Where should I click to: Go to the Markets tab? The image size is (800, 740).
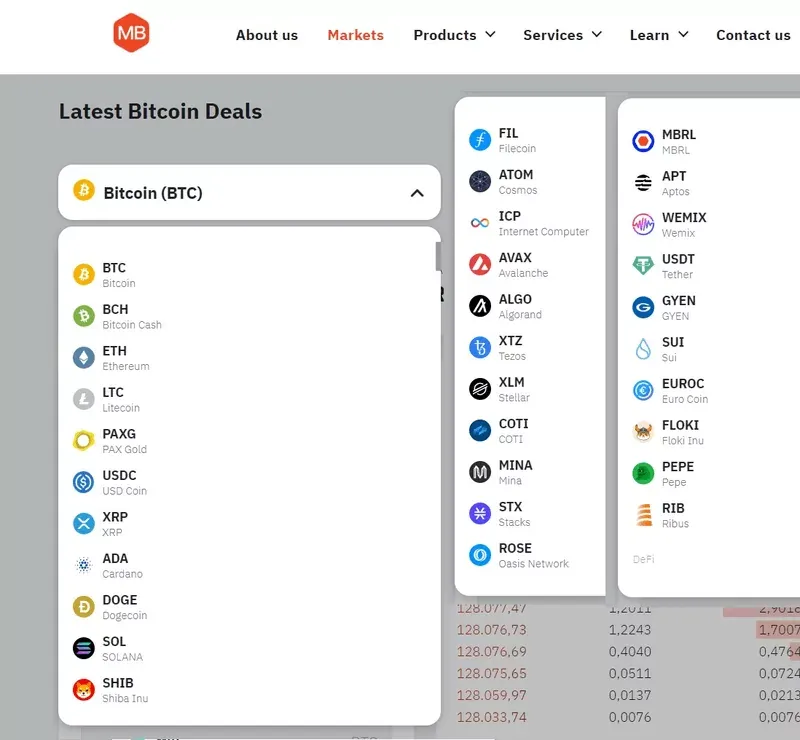point(356,35)
